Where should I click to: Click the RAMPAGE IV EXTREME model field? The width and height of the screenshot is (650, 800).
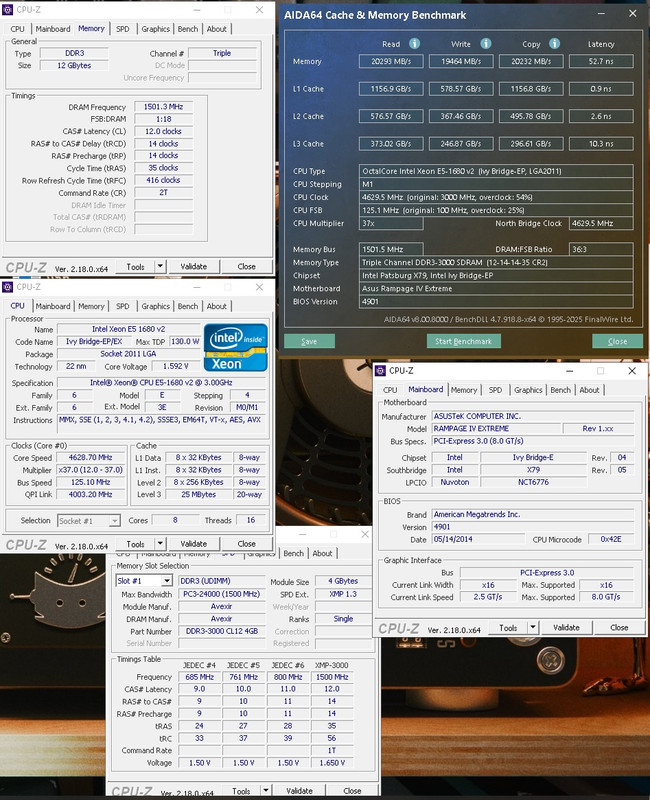[x=495, y=429]
